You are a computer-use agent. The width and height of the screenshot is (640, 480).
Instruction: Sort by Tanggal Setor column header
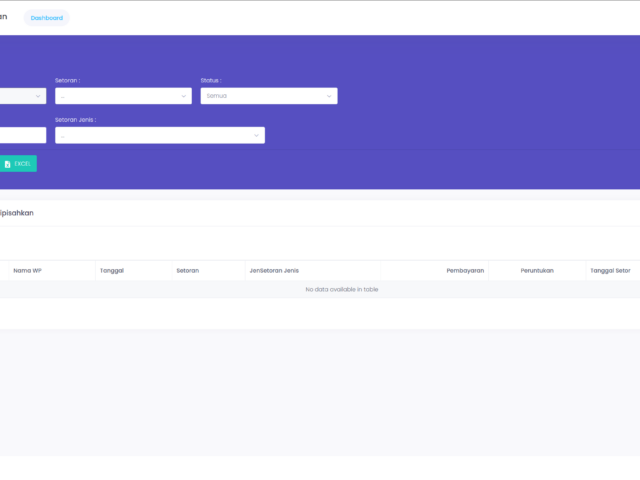613,271
